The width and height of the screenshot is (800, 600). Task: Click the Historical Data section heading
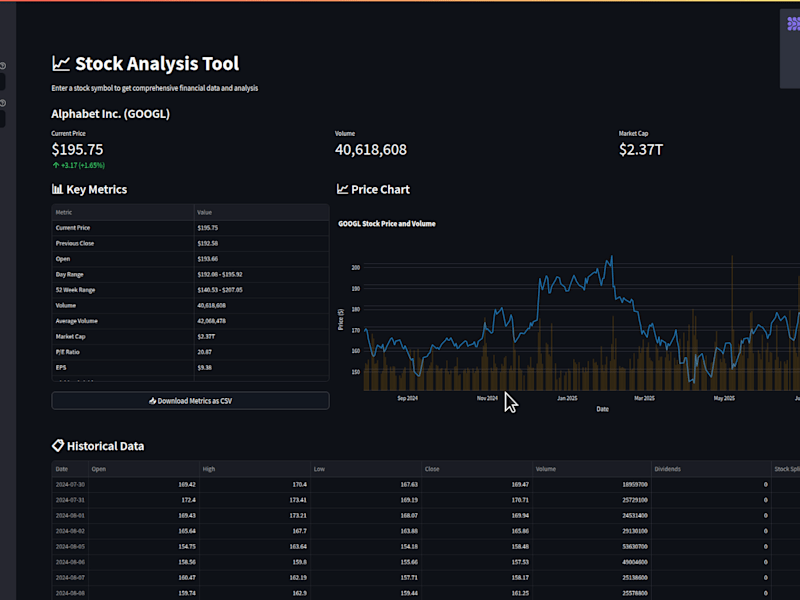(x=98, y=446)
